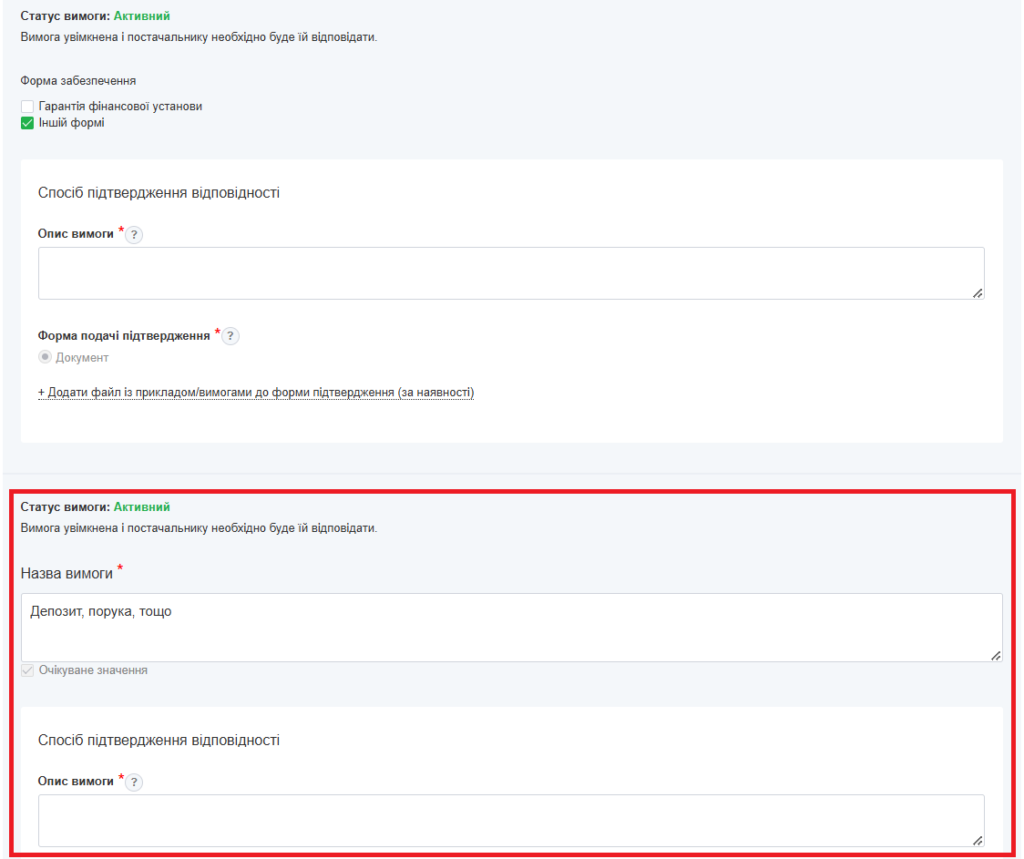Enable the Гарантія фінансової установи checkbox
The height and width of the screenshot is (859, 1024).
click(x=28, y=106)
